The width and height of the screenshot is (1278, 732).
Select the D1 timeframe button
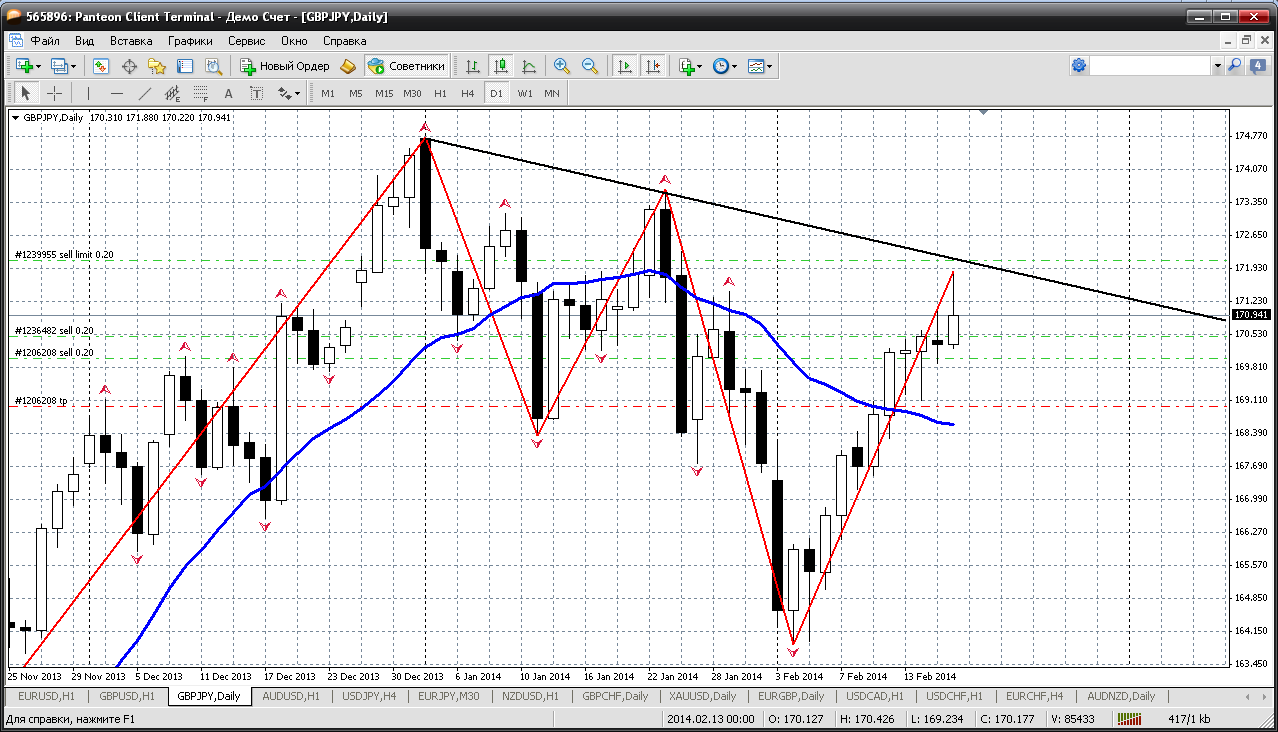pos(496,93)
